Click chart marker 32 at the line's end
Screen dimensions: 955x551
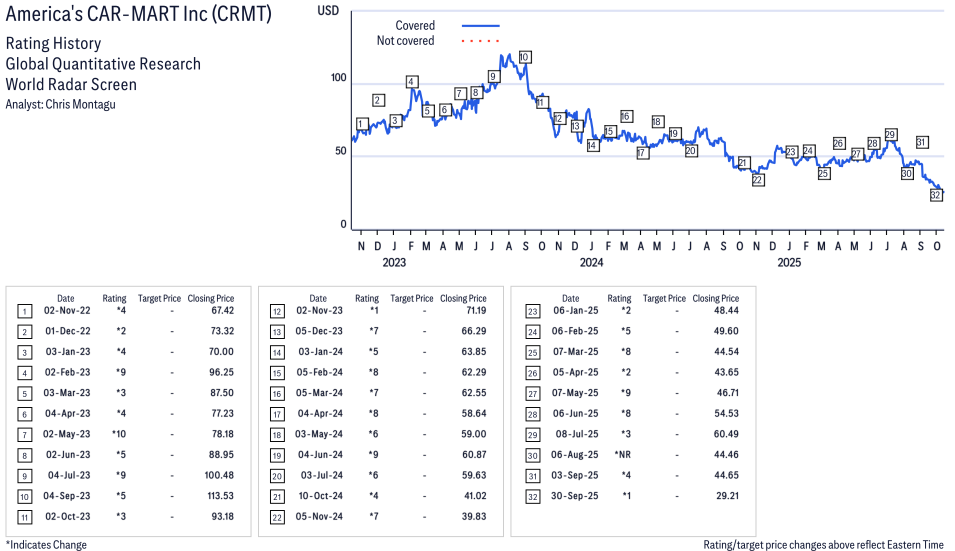point(936,195)
